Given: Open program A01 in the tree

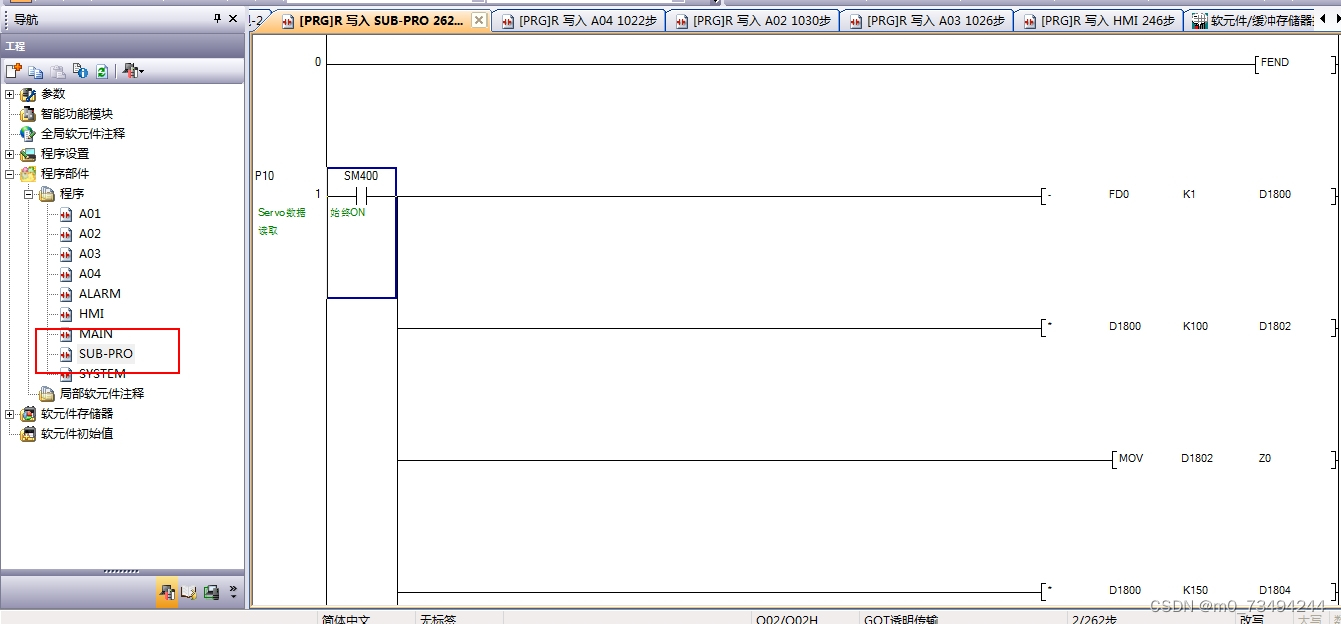Looking at the screenshot, I should 90,214.
